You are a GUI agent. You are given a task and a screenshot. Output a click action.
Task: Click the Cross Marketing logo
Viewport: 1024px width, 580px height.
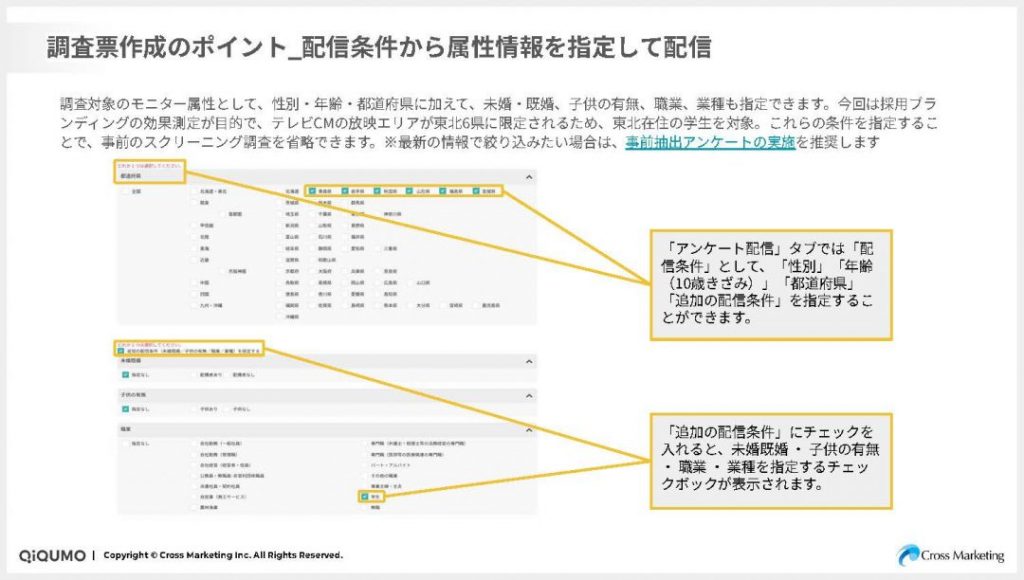pos(951,555)
